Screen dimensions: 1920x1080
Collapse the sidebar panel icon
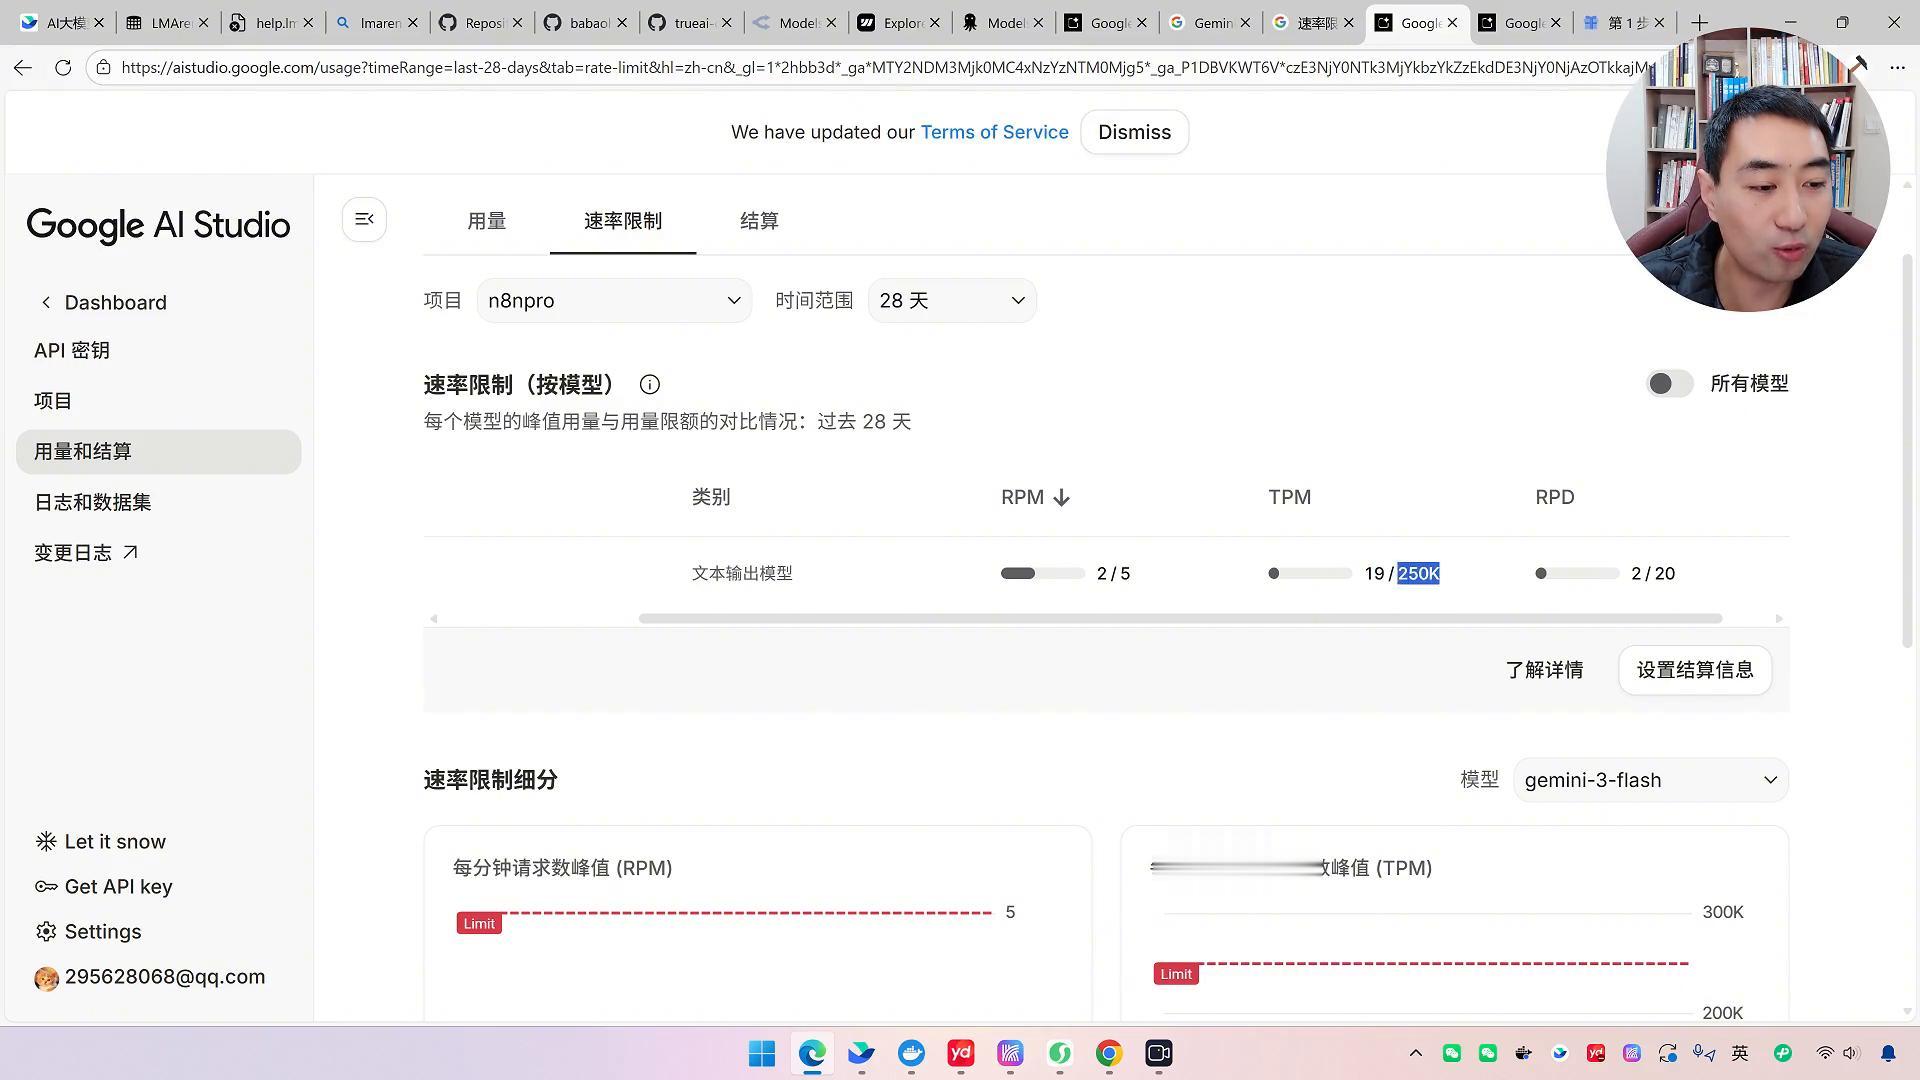364,220
